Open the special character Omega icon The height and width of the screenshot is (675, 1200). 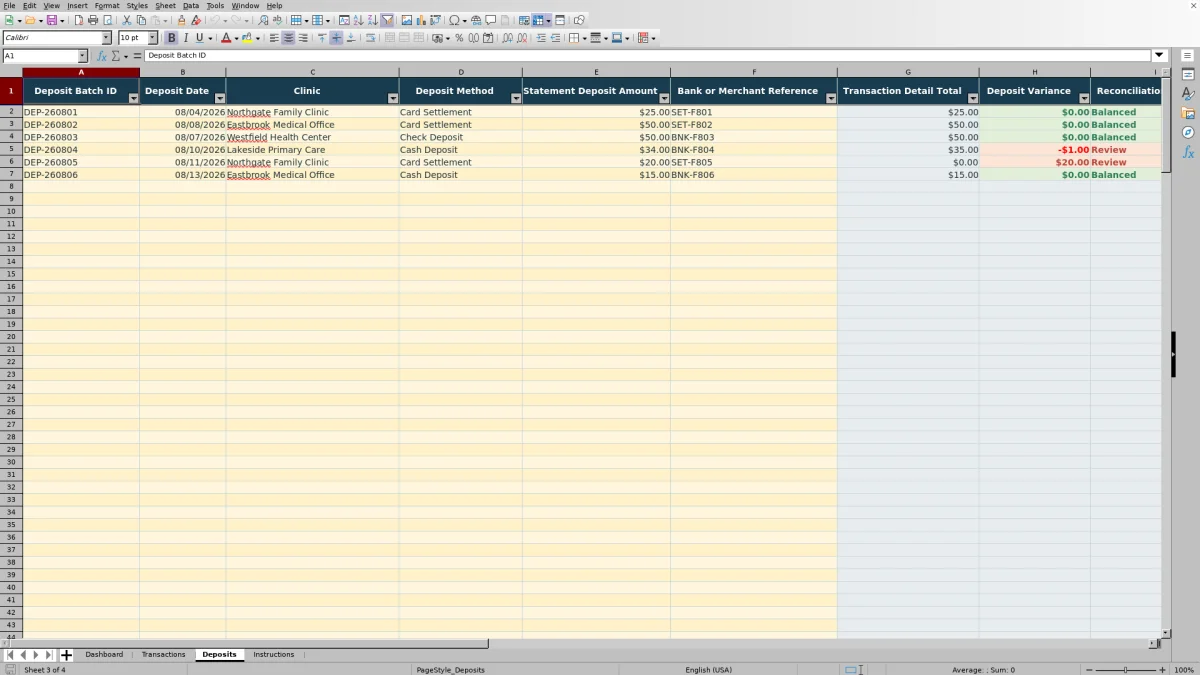[455, 20]
